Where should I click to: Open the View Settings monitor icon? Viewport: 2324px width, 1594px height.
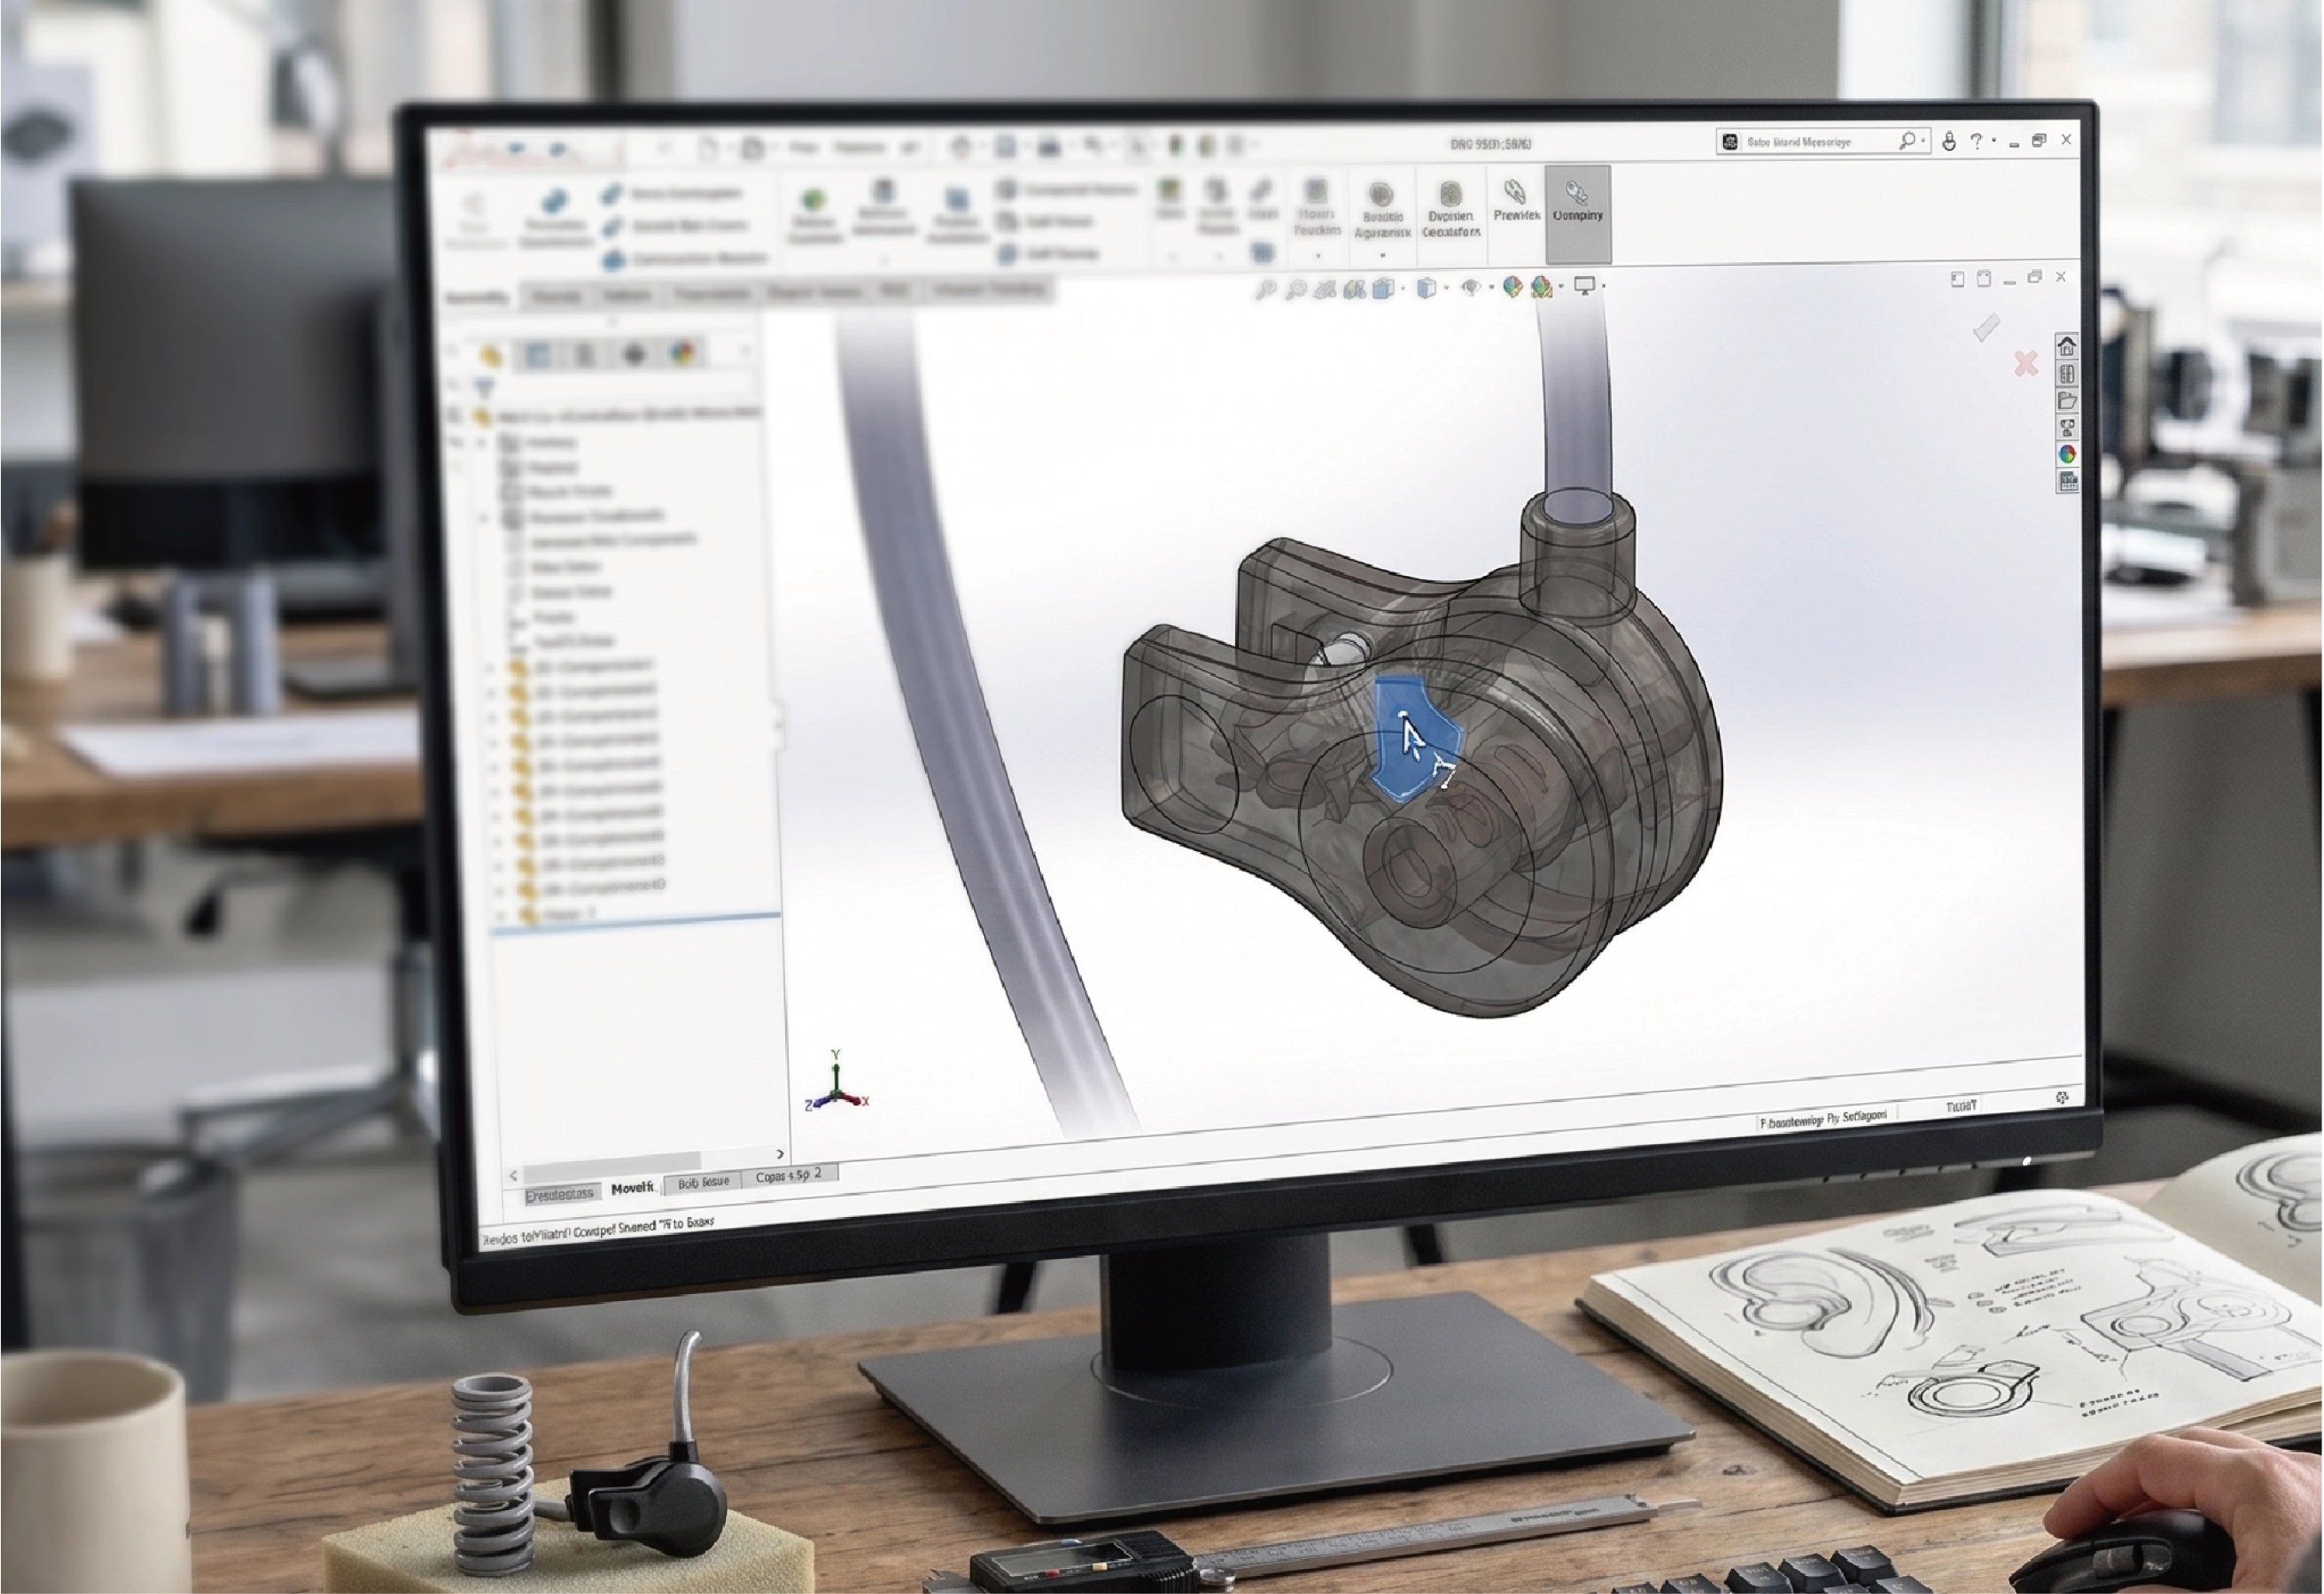[1584, 286]
